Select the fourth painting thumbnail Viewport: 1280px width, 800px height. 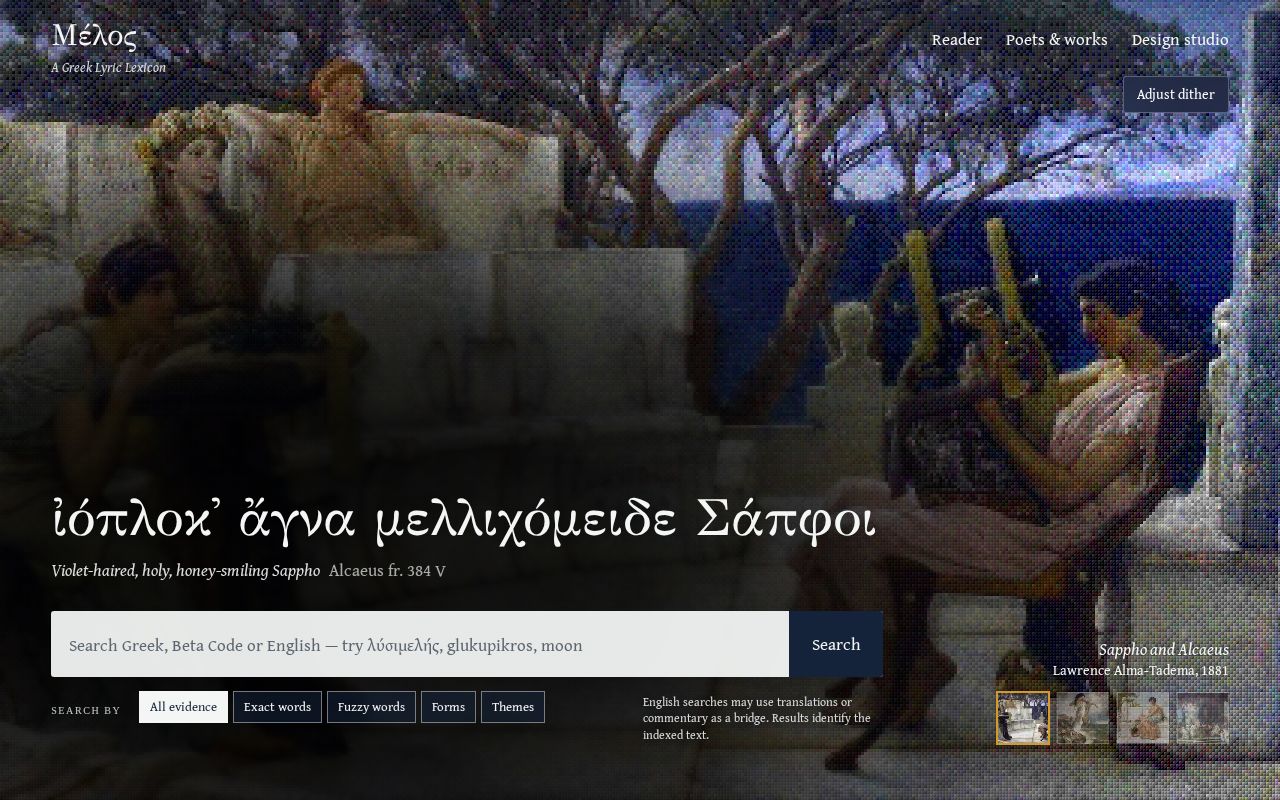pos(1203,718)
